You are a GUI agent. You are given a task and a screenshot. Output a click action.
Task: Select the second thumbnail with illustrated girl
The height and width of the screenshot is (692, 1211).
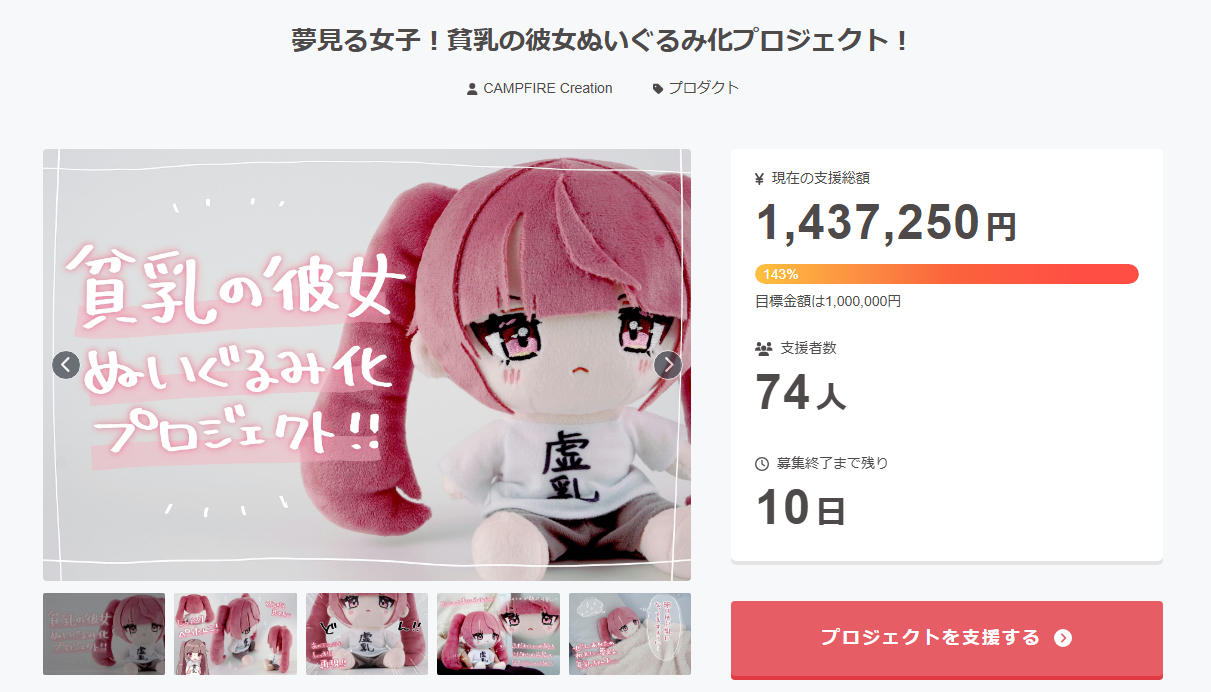[x=235, y=634]
